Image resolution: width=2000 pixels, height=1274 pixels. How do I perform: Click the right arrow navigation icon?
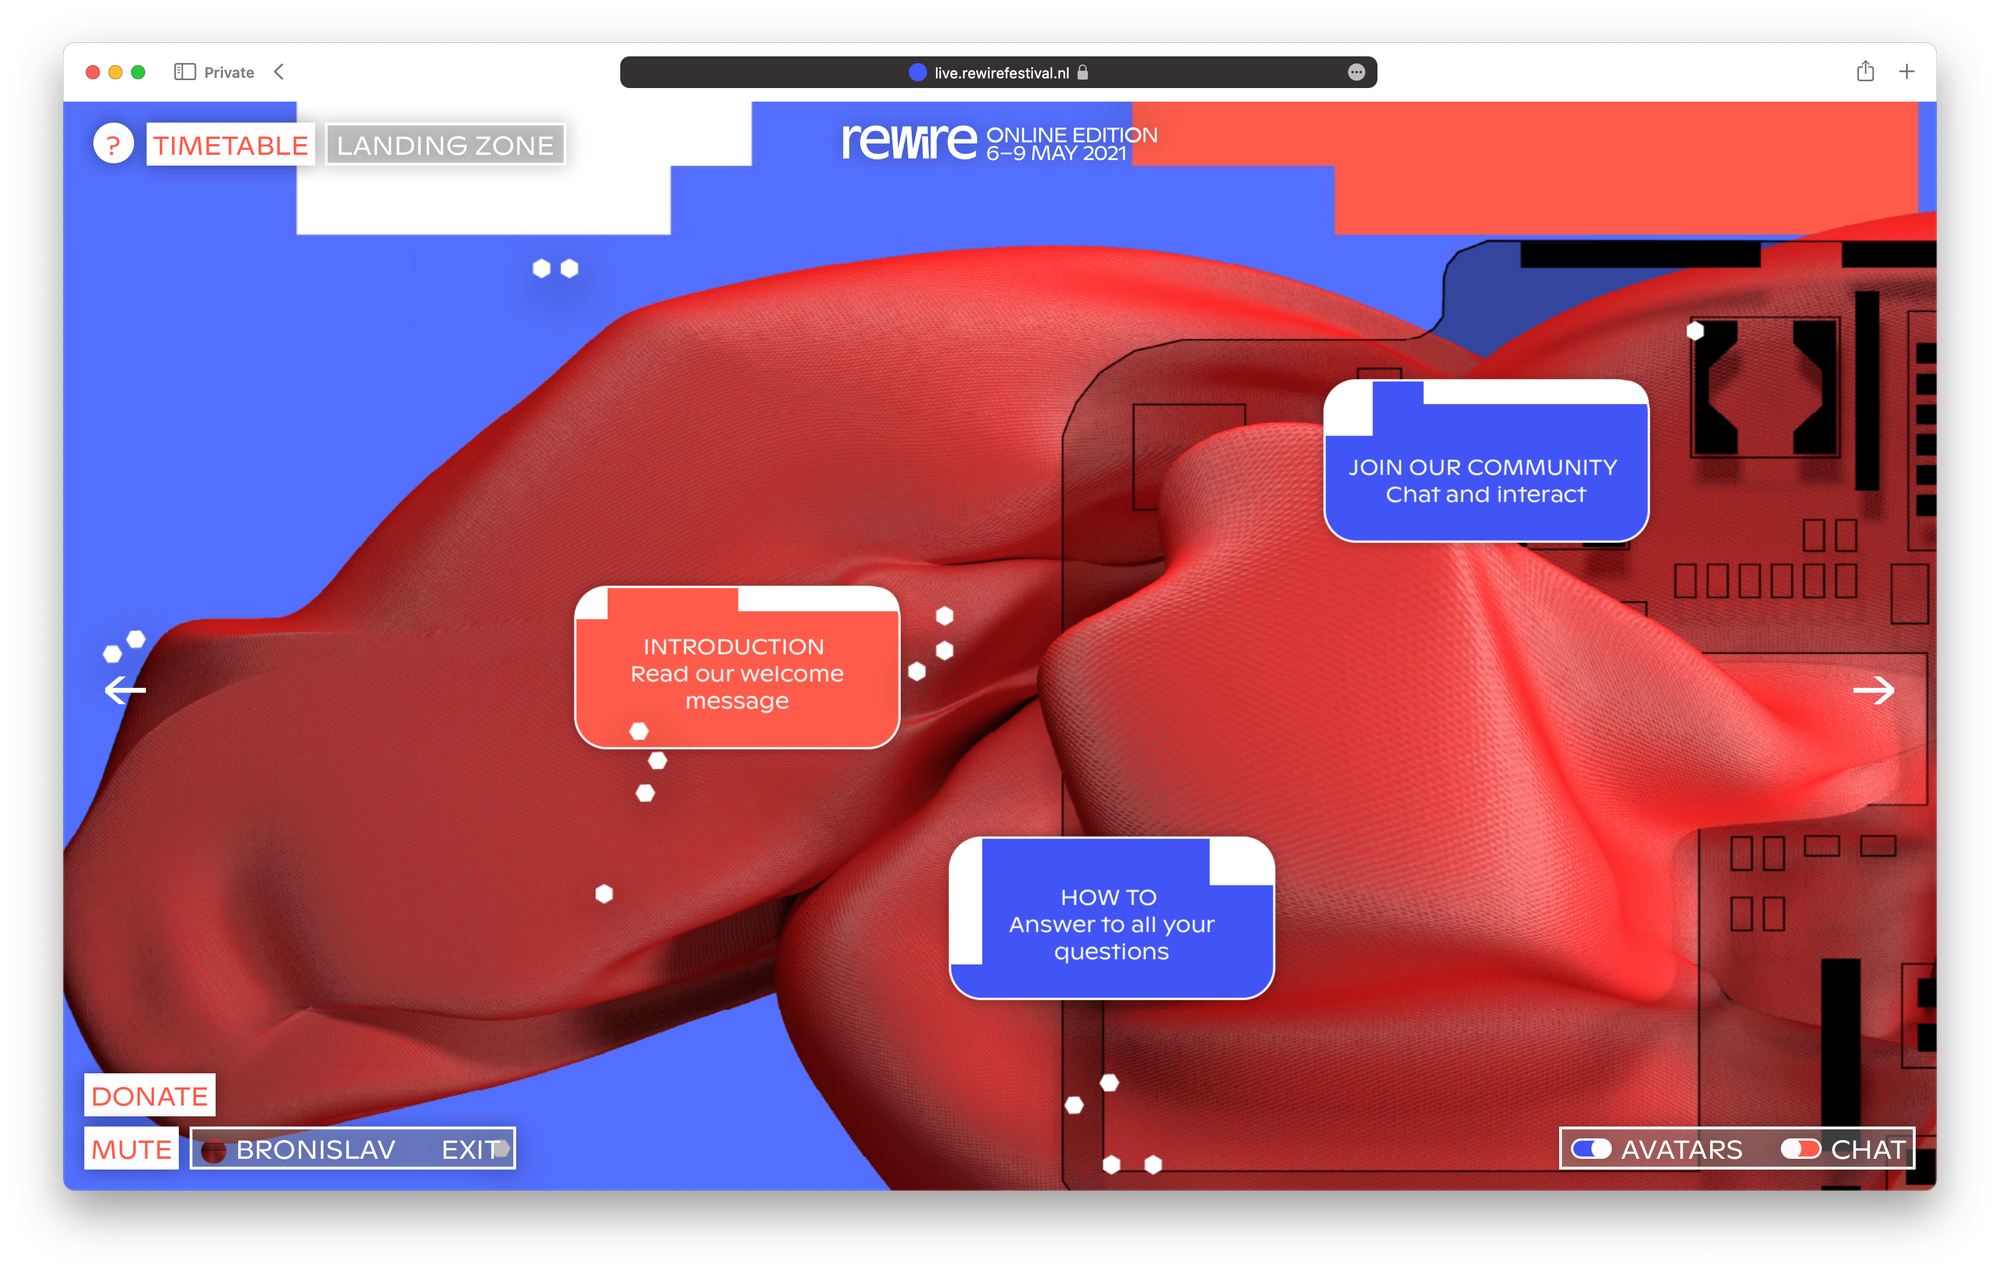click(1873, 690)
